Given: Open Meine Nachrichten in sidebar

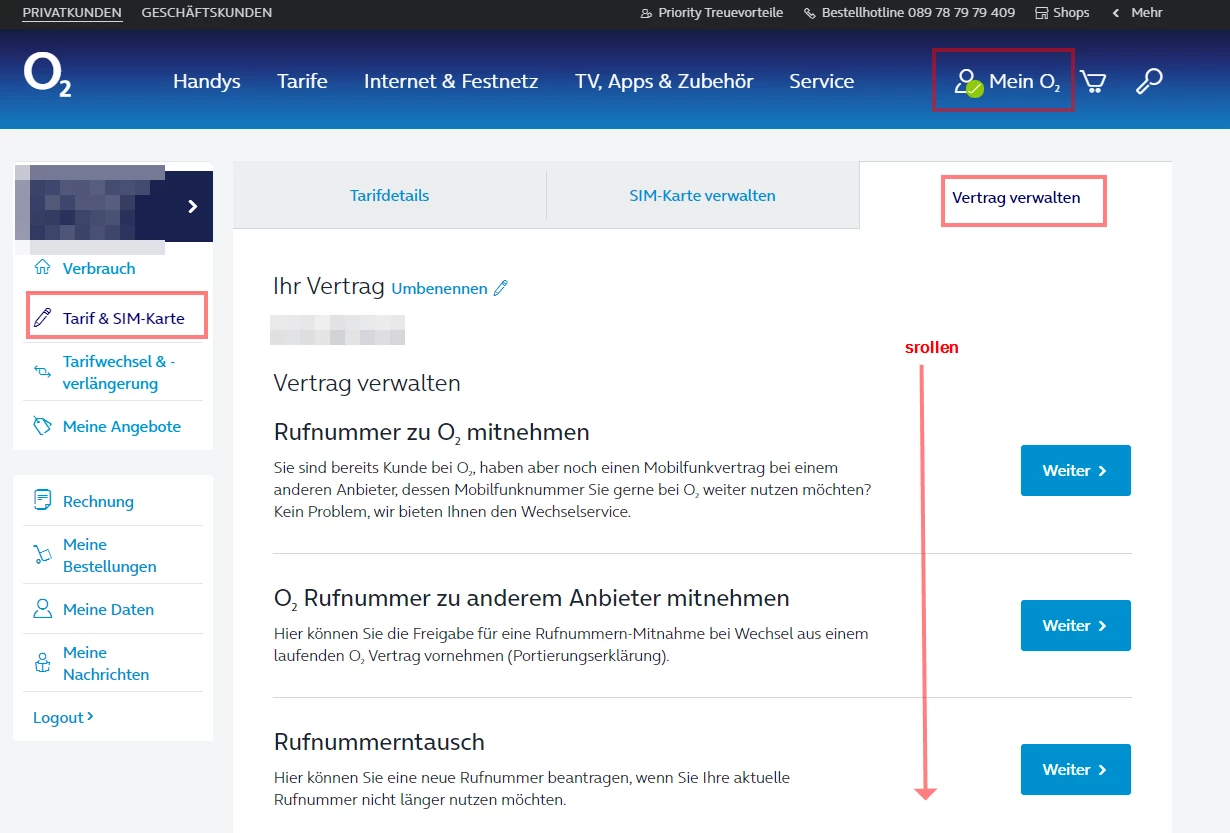Looking at the screenshot, I should [x=106, y=663].
